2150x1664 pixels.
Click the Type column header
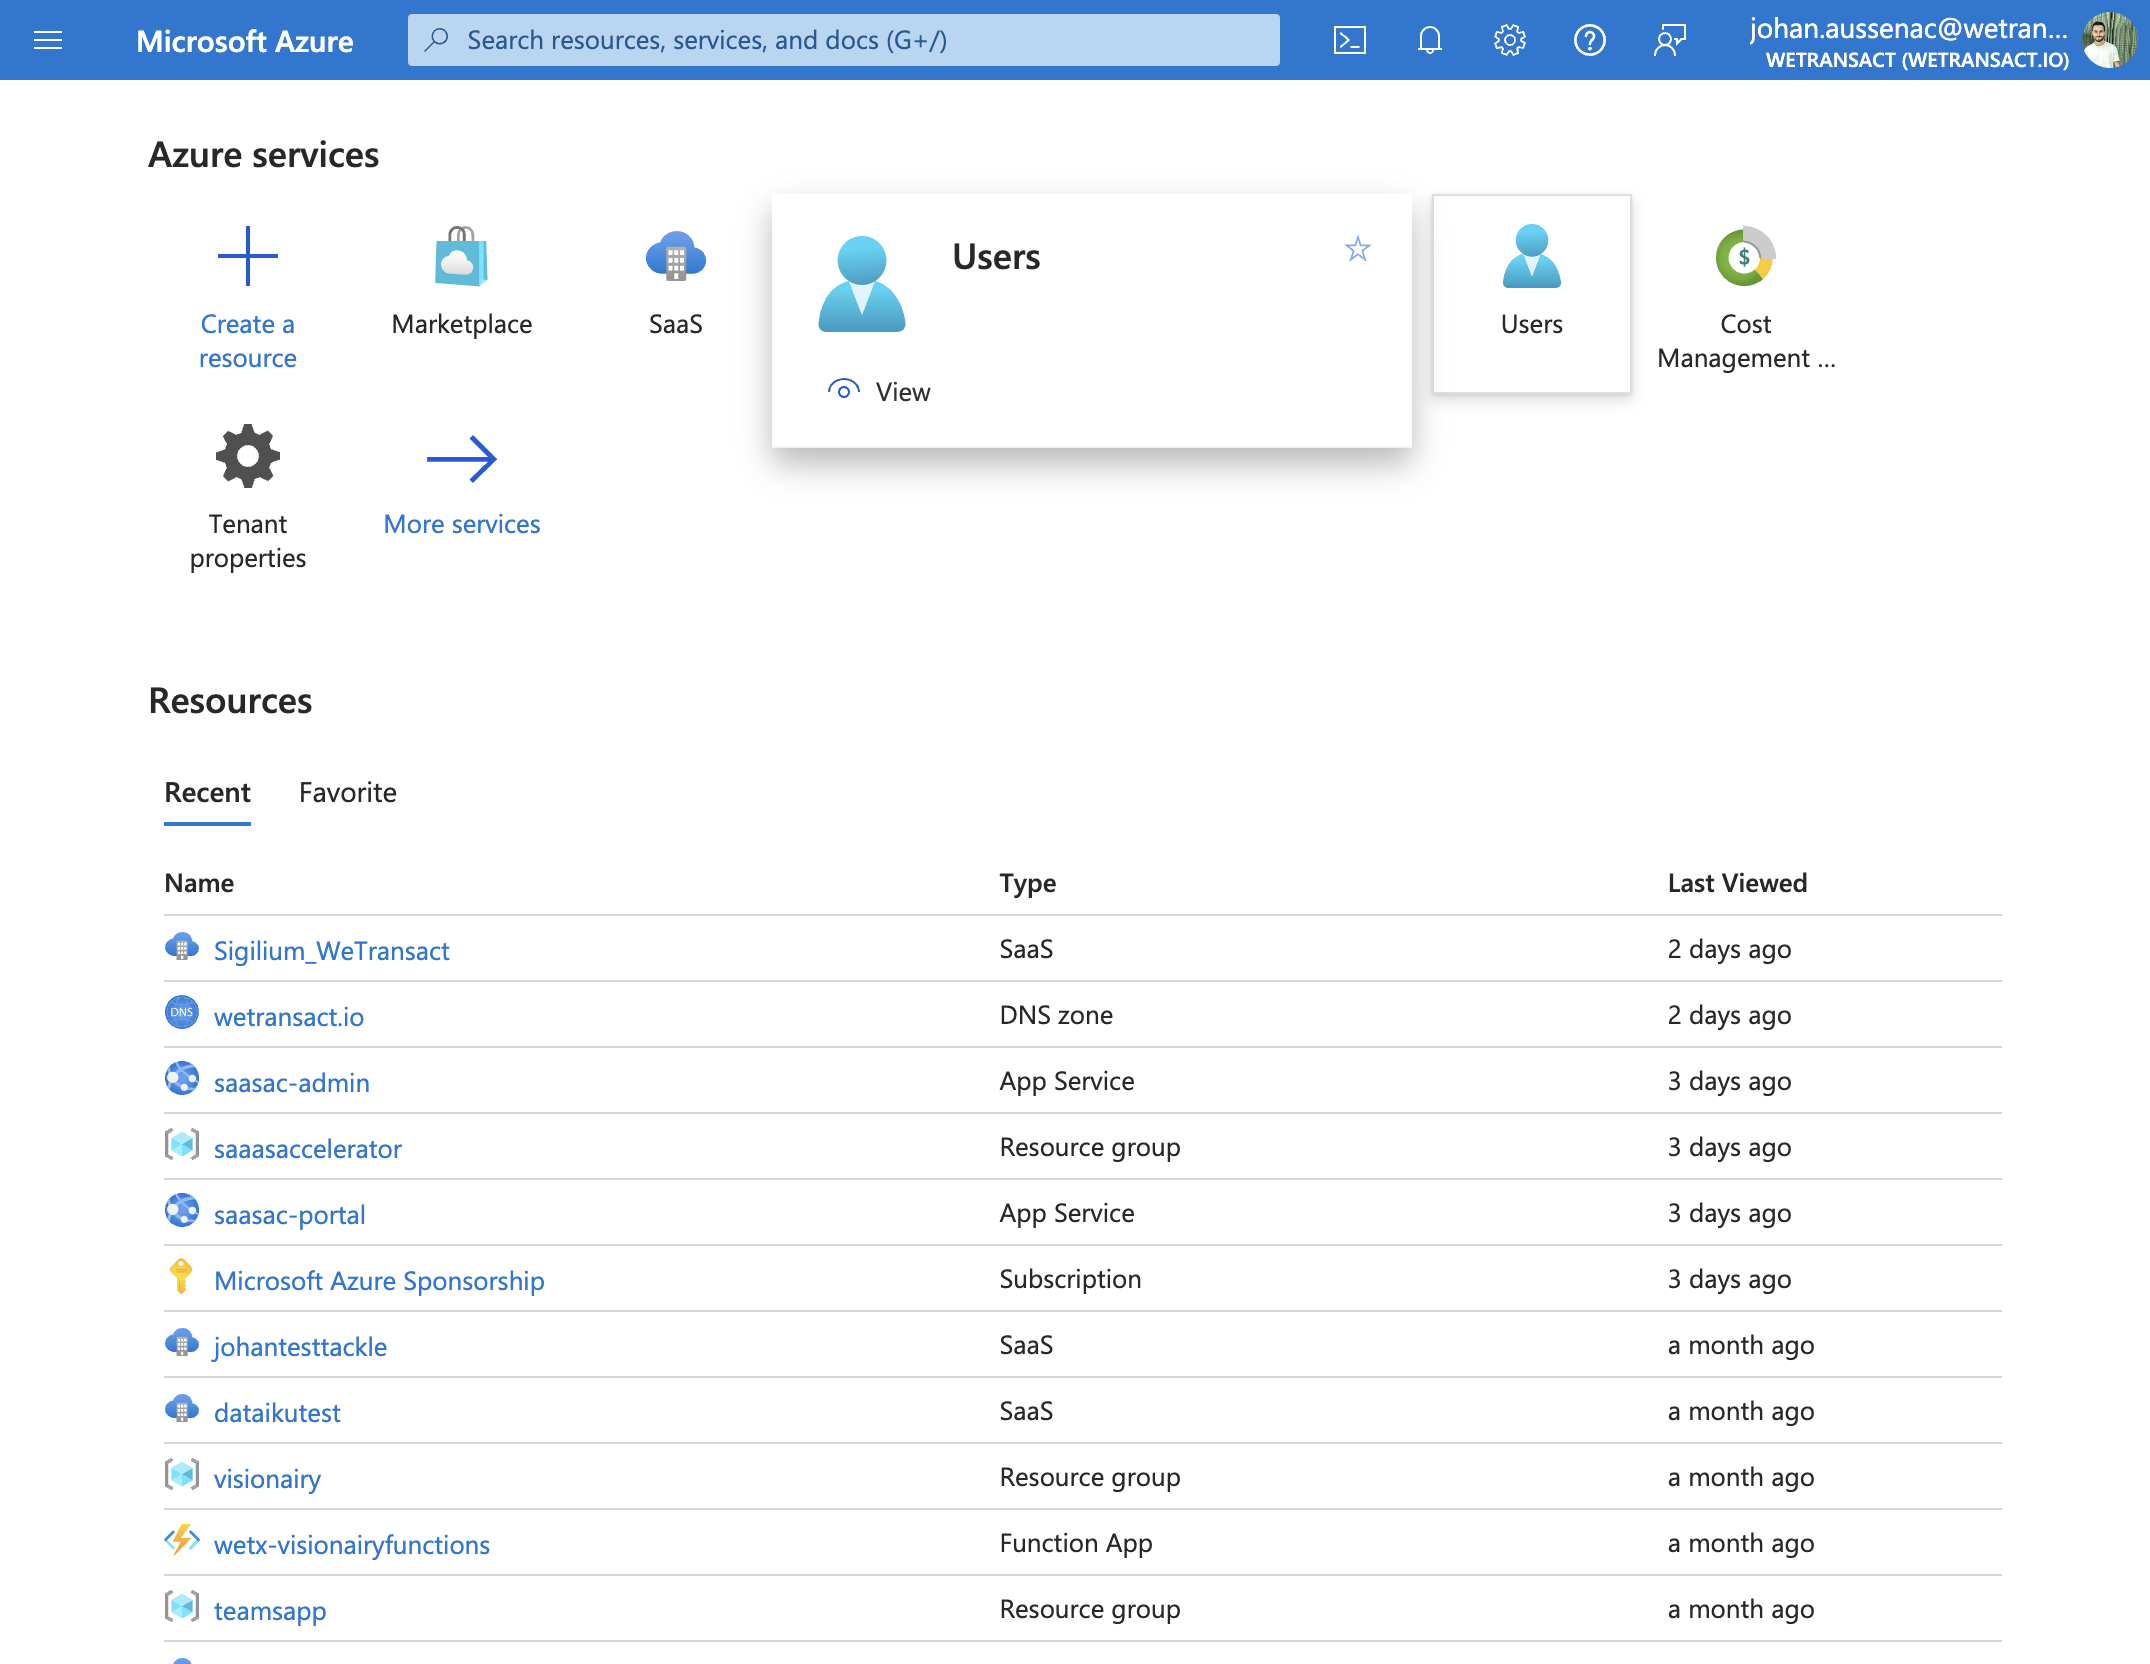1027,882
